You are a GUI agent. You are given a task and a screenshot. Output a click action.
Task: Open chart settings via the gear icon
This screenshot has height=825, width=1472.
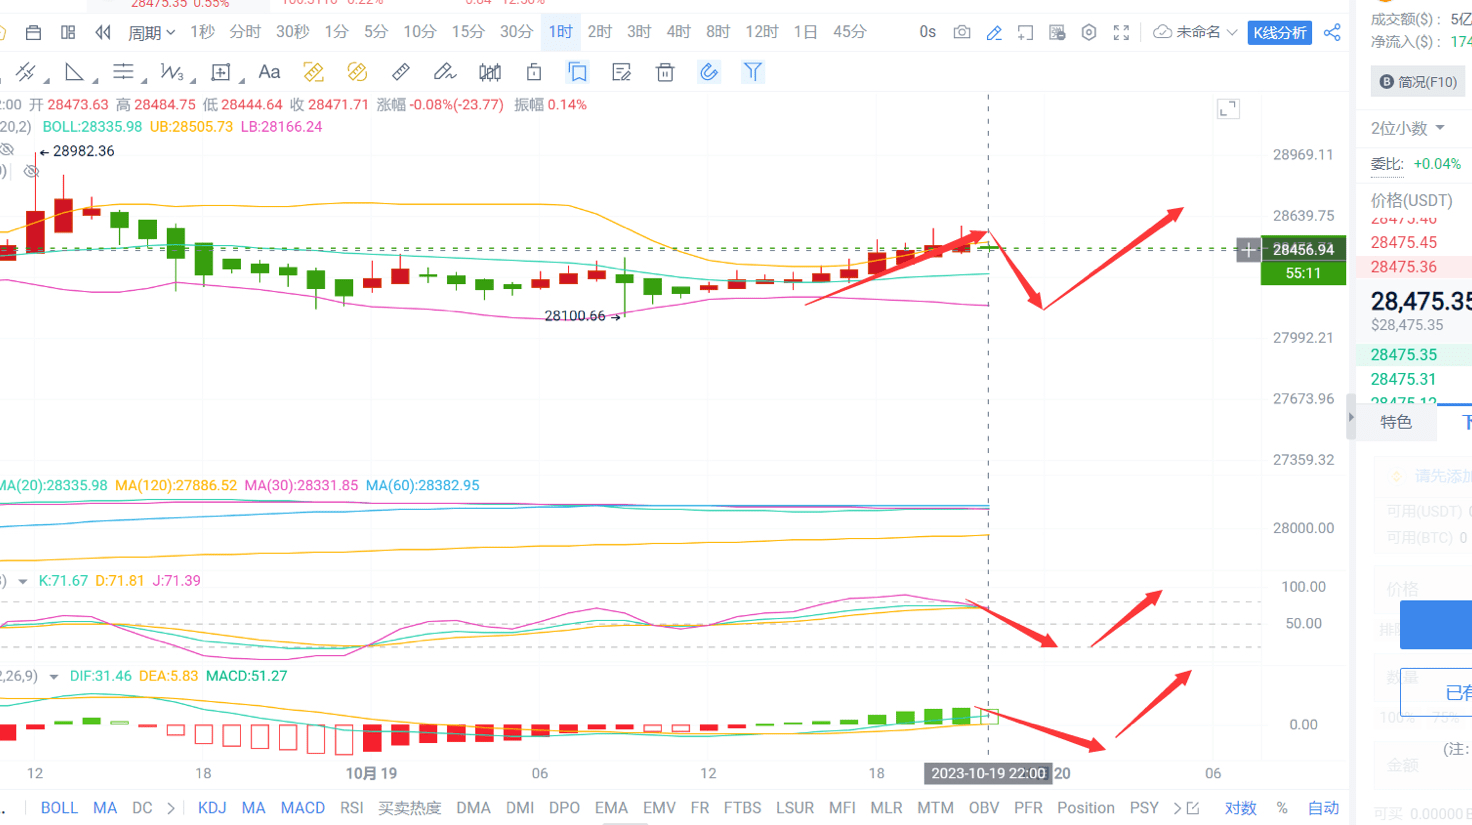tap(1088, 31)
